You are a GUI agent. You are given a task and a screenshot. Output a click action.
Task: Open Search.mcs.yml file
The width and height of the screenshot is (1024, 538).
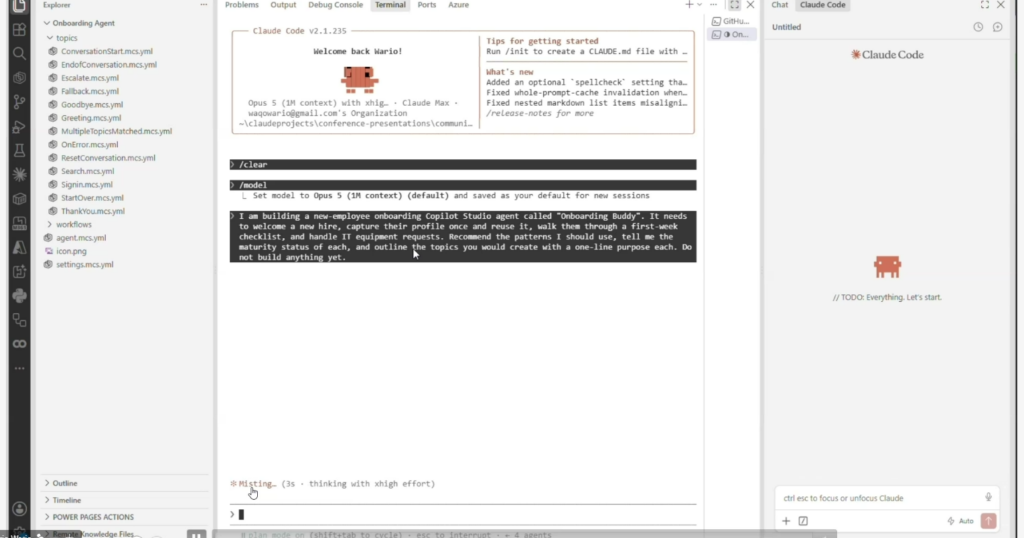[x=87, y=171]
